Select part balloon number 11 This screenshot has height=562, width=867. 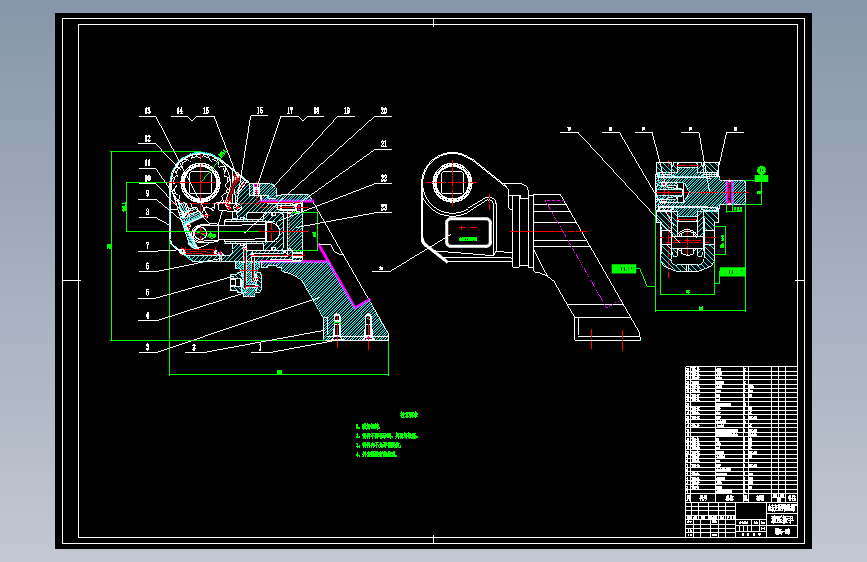tap(148, 163)
